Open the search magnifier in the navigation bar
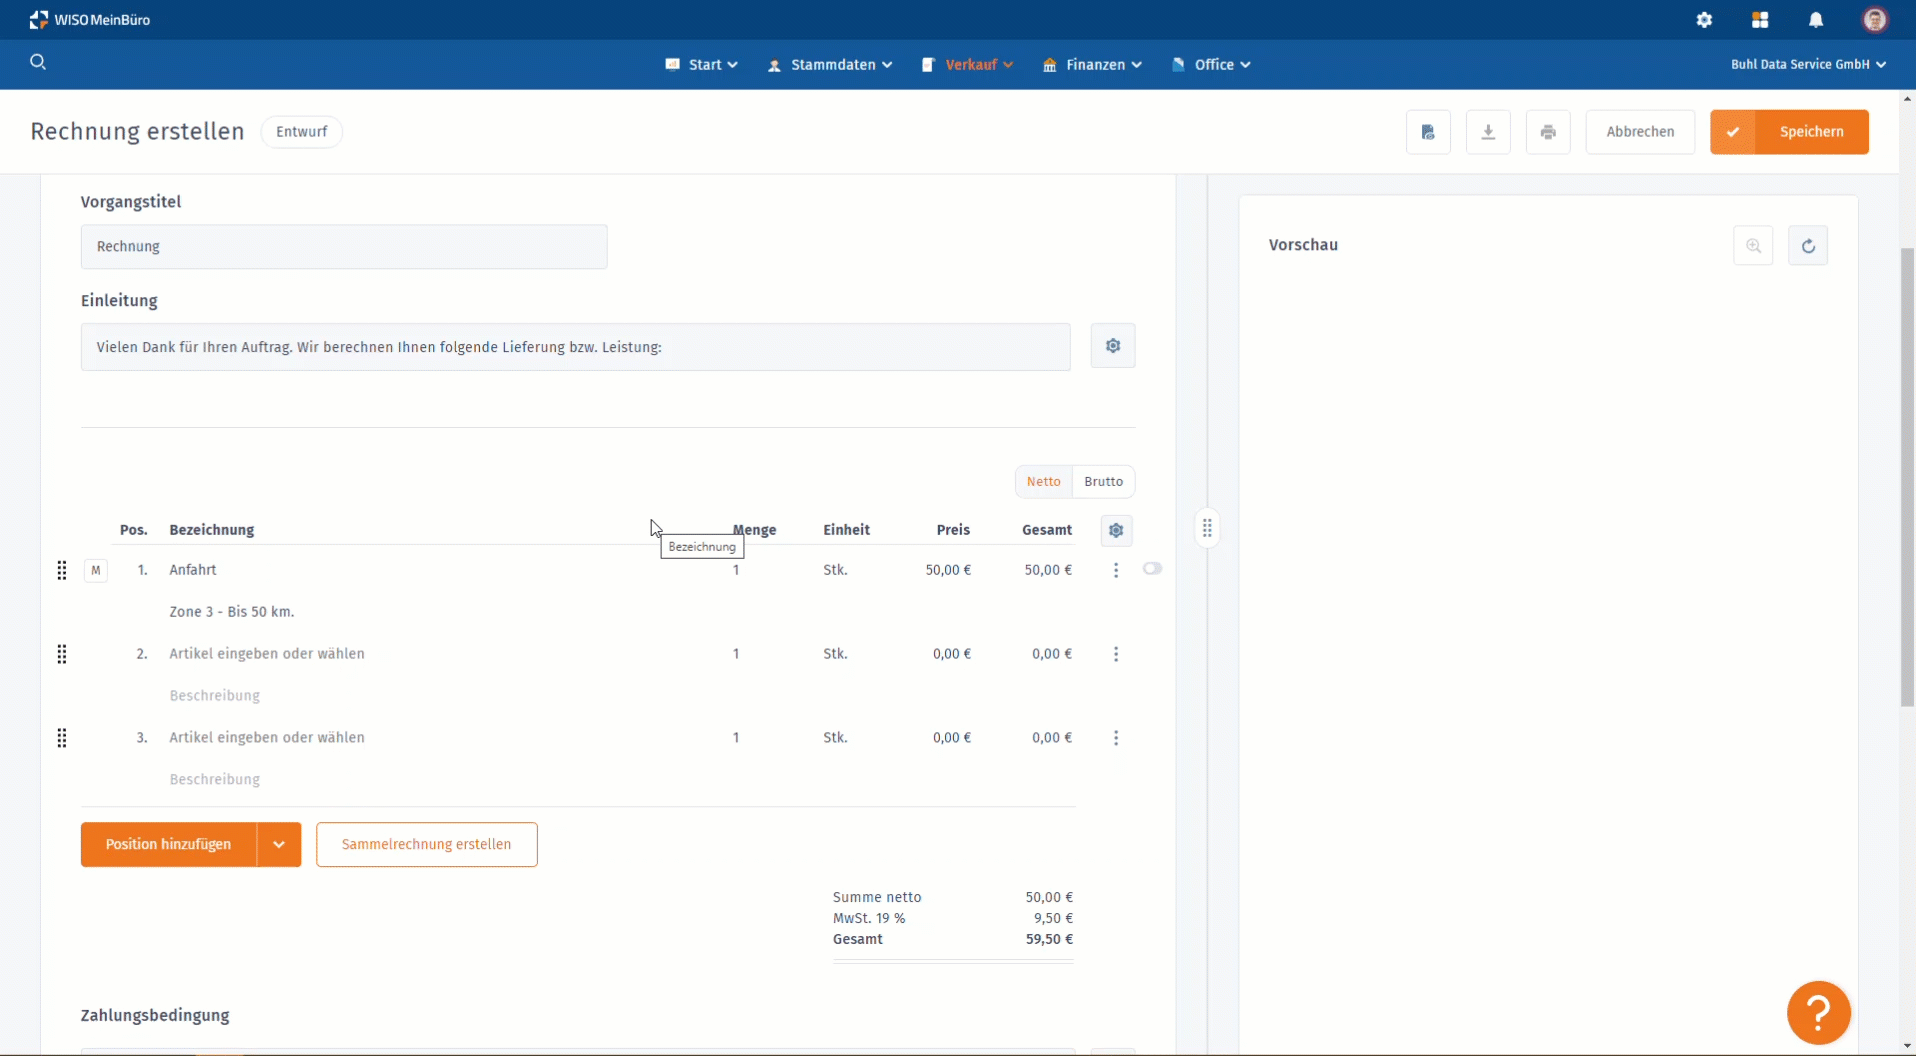 pos(38,62)
